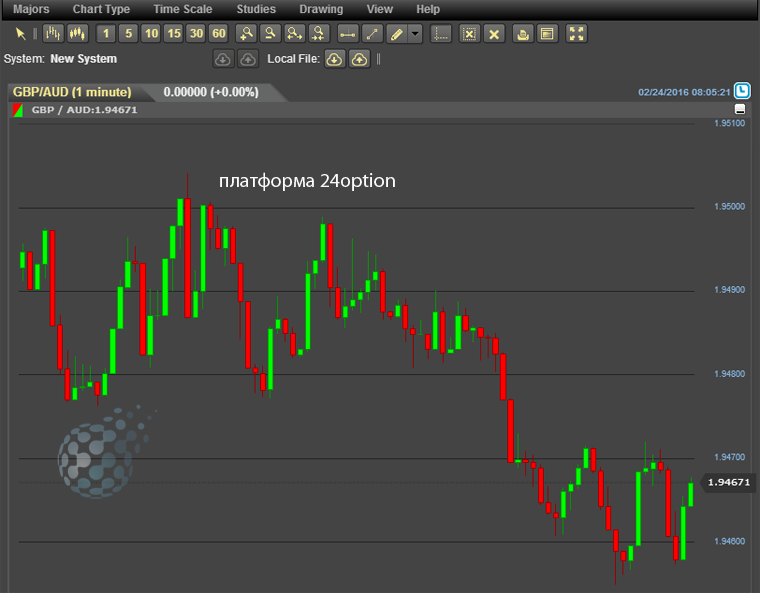Viewport: 760px width, 593px height.
Task: Click the GBP / AUD:1.94671 legend label
Action: point(84,110)
